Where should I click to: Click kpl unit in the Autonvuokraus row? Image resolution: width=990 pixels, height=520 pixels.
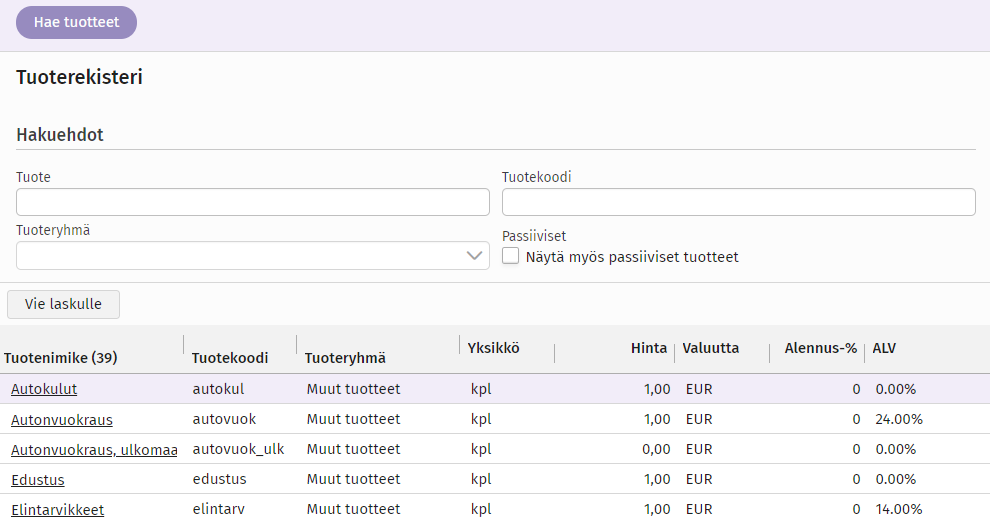click(x=481, y=419)
